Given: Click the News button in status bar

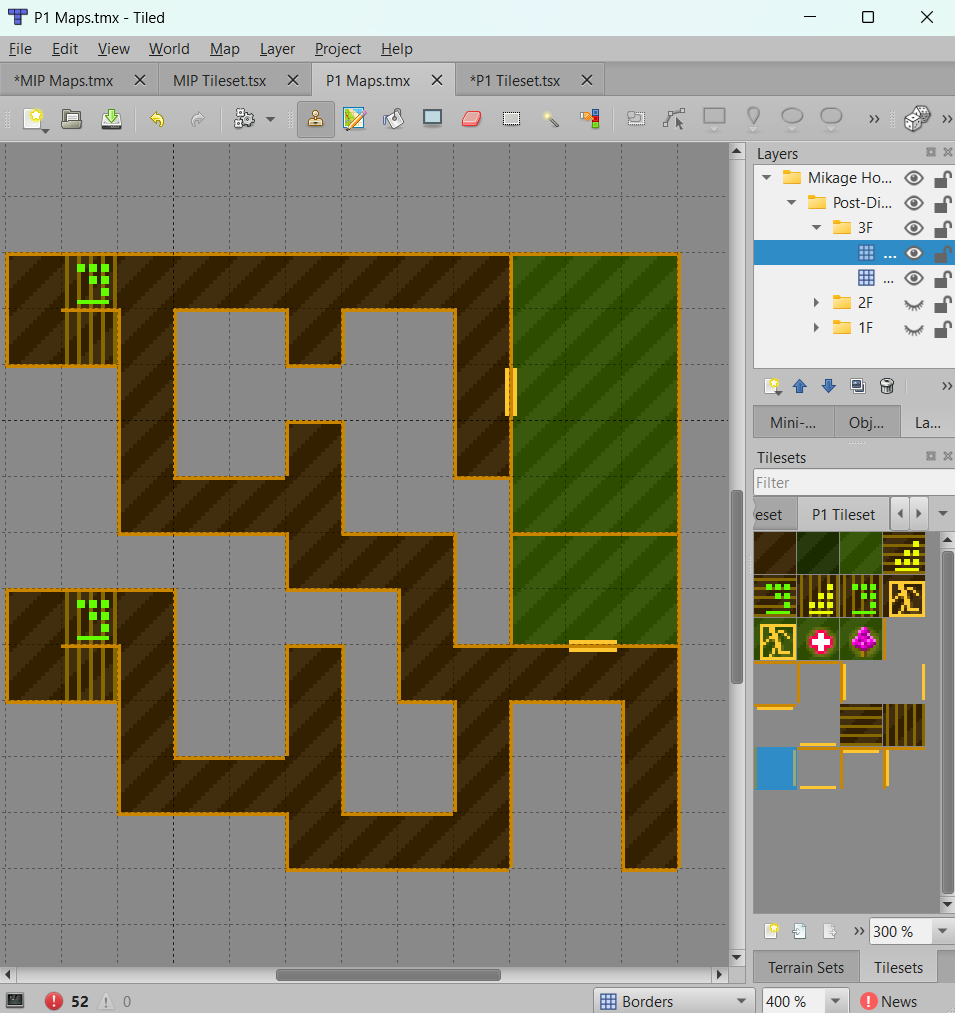Looking at the screenshot, I should pos(888,1001).
